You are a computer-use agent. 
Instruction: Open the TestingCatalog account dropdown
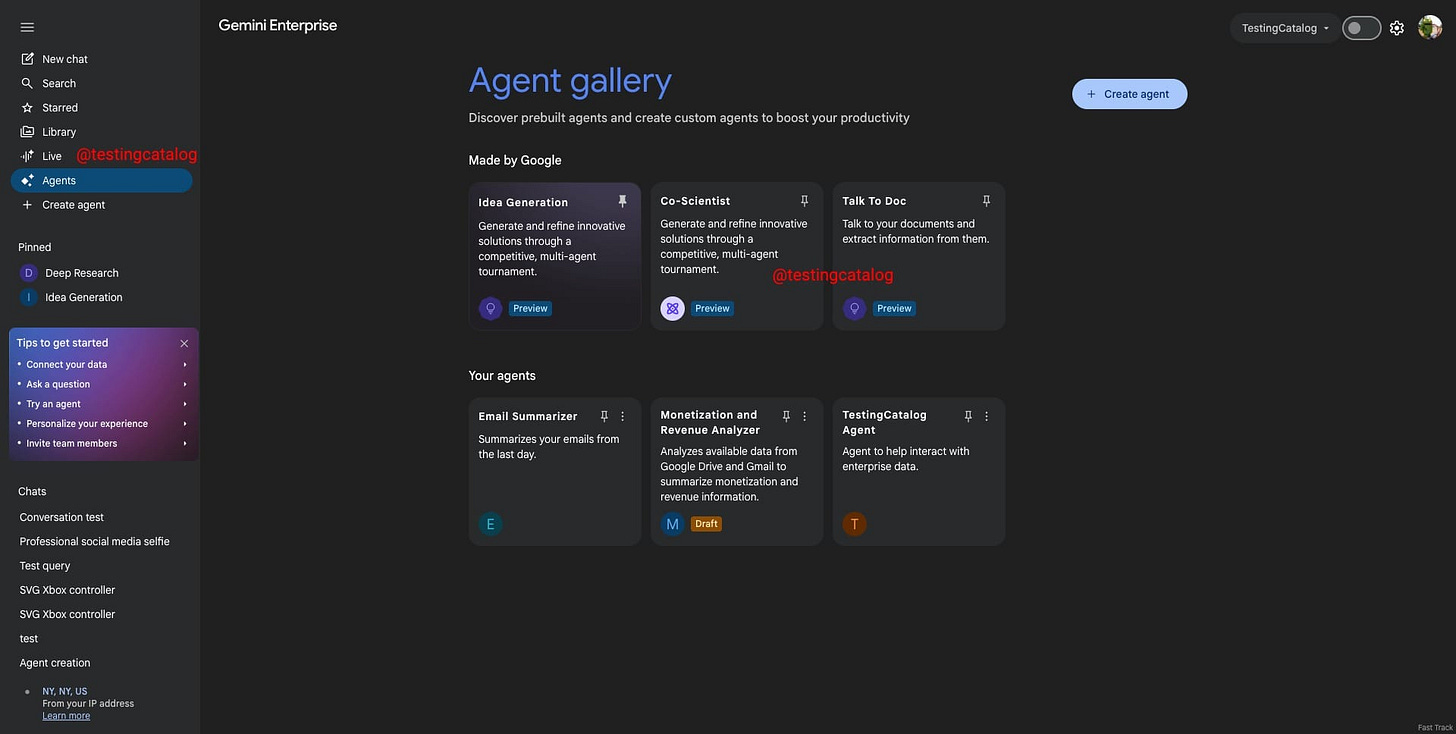[x=1285, y=28]
